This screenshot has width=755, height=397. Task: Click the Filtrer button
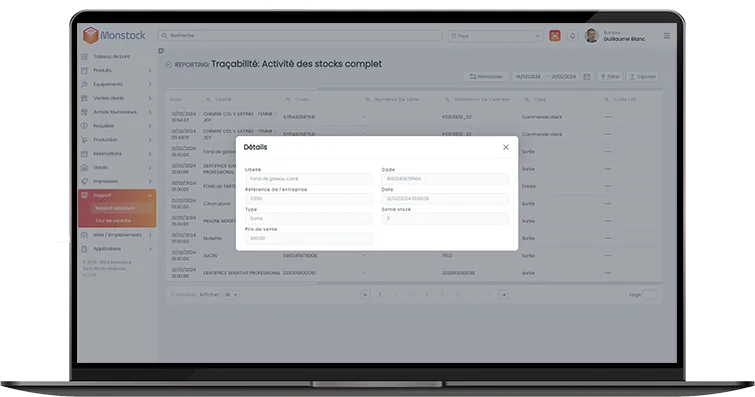click(610, 77)
